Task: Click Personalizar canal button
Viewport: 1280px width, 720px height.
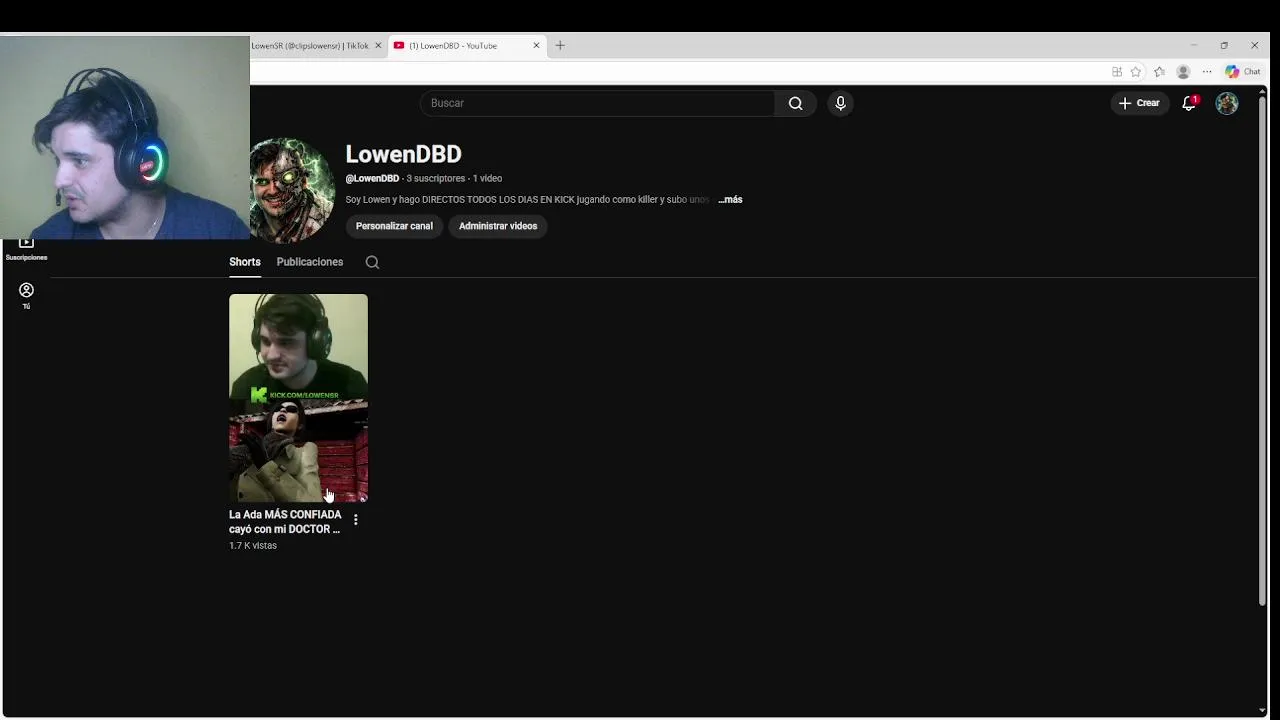Action: click(x=394, y=226)
